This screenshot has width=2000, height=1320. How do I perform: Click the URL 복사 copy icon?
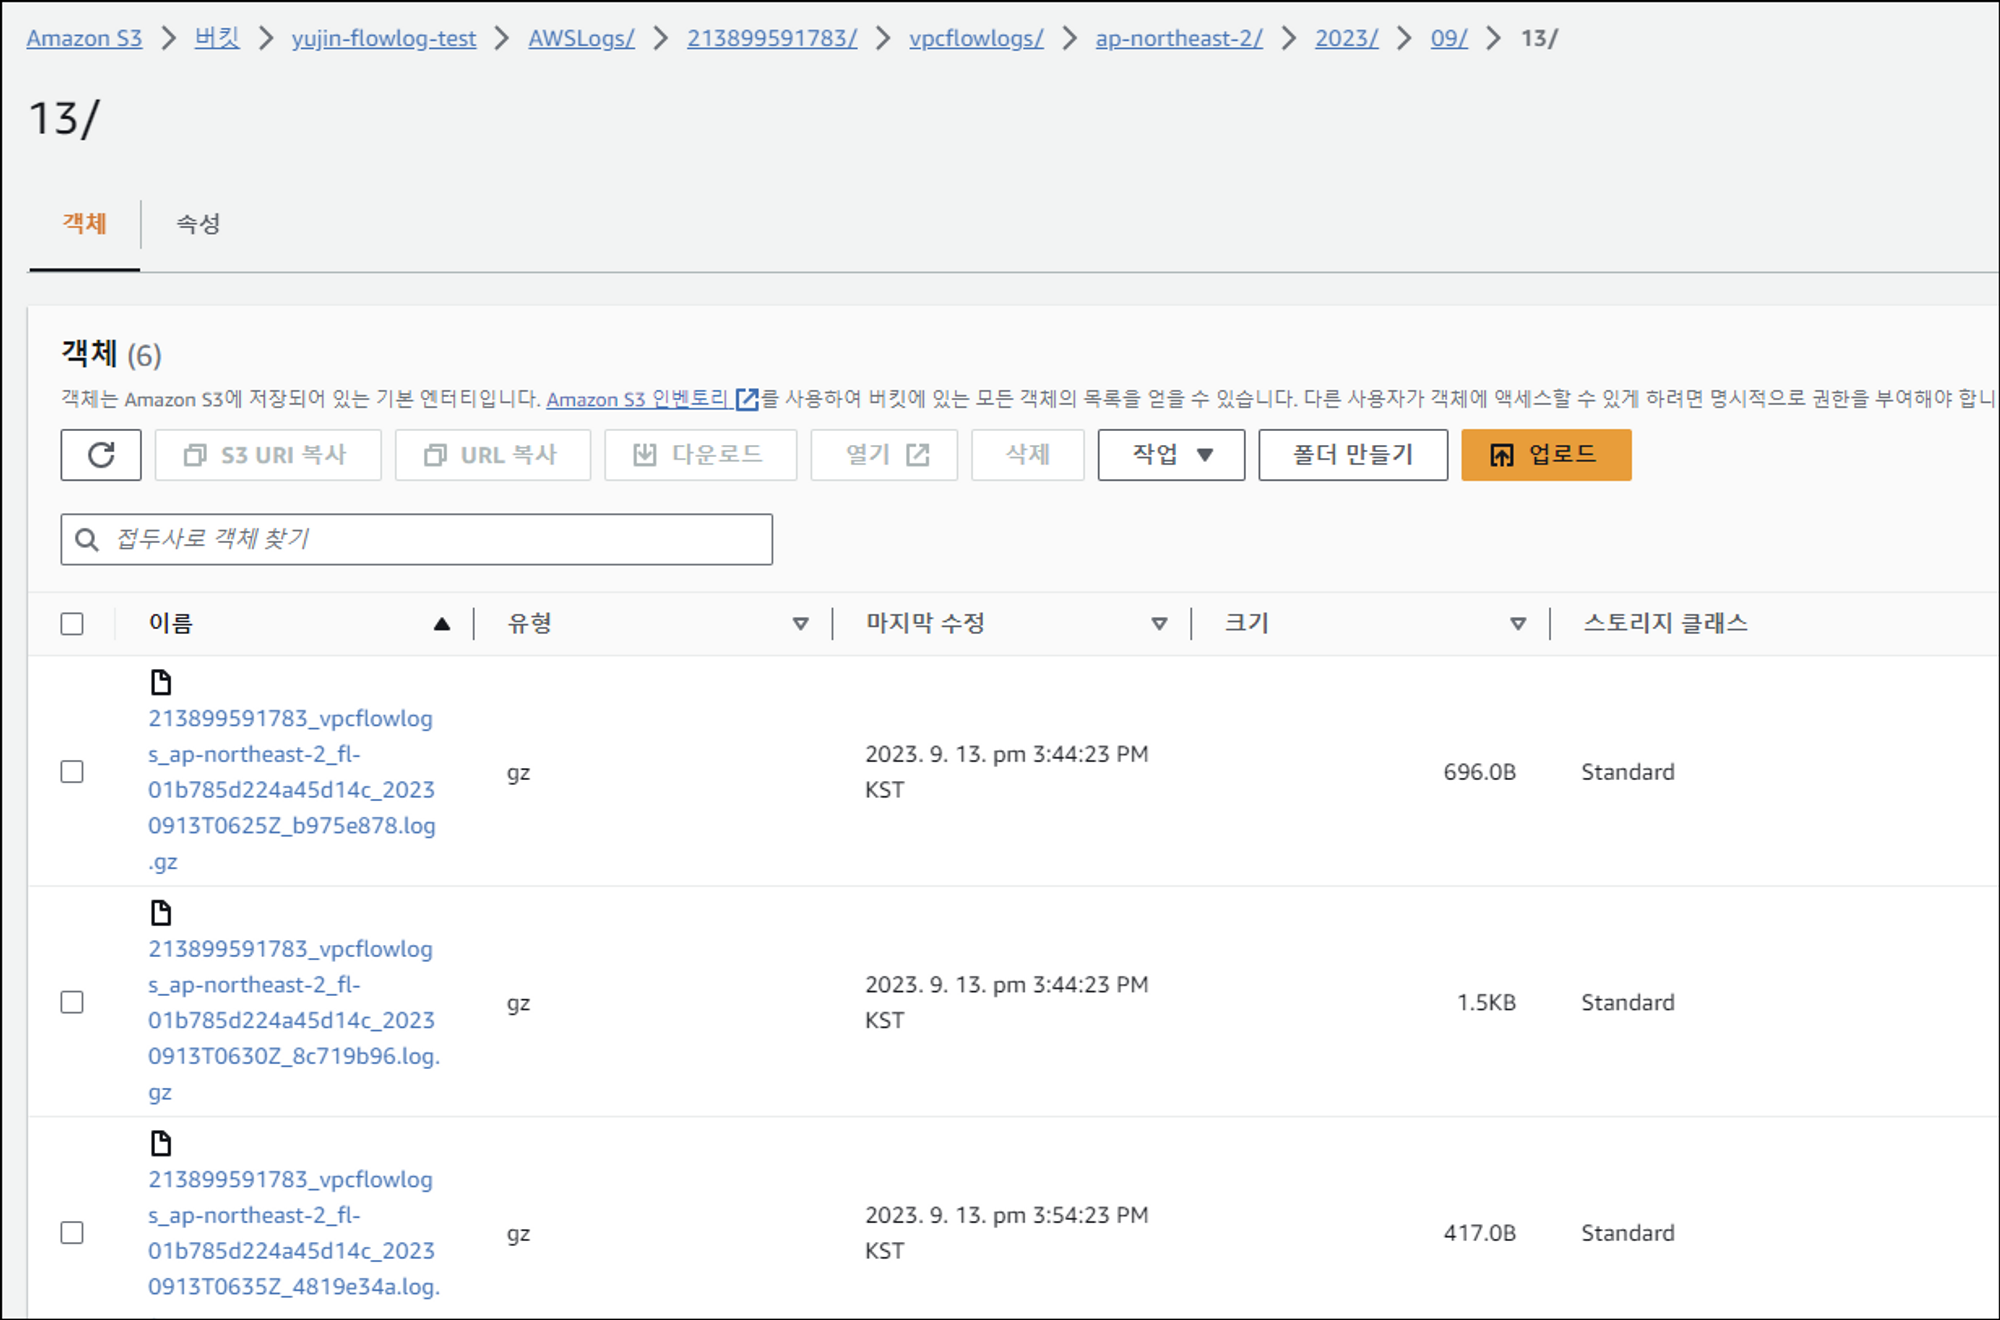(x=435, y=456)
